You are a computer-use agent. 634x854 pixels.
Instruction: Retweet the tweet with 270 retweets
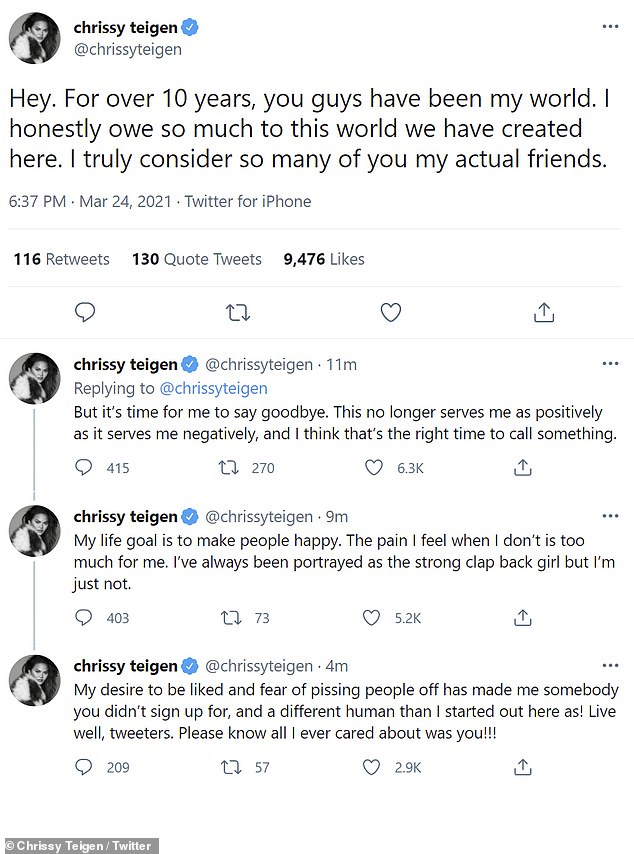(232, 467)
